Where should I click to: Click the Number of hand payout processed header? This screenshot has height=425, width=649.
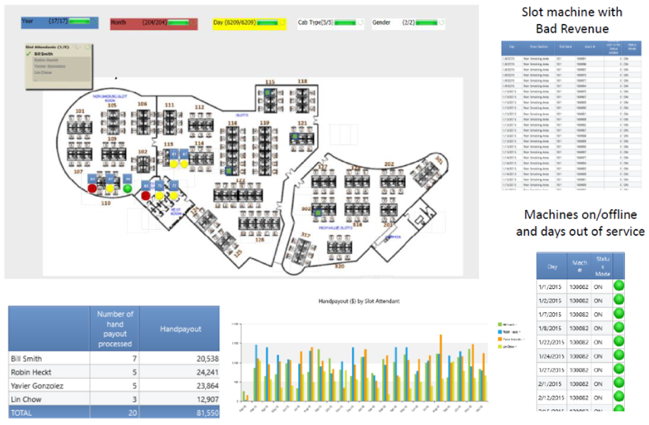(115, 329)
